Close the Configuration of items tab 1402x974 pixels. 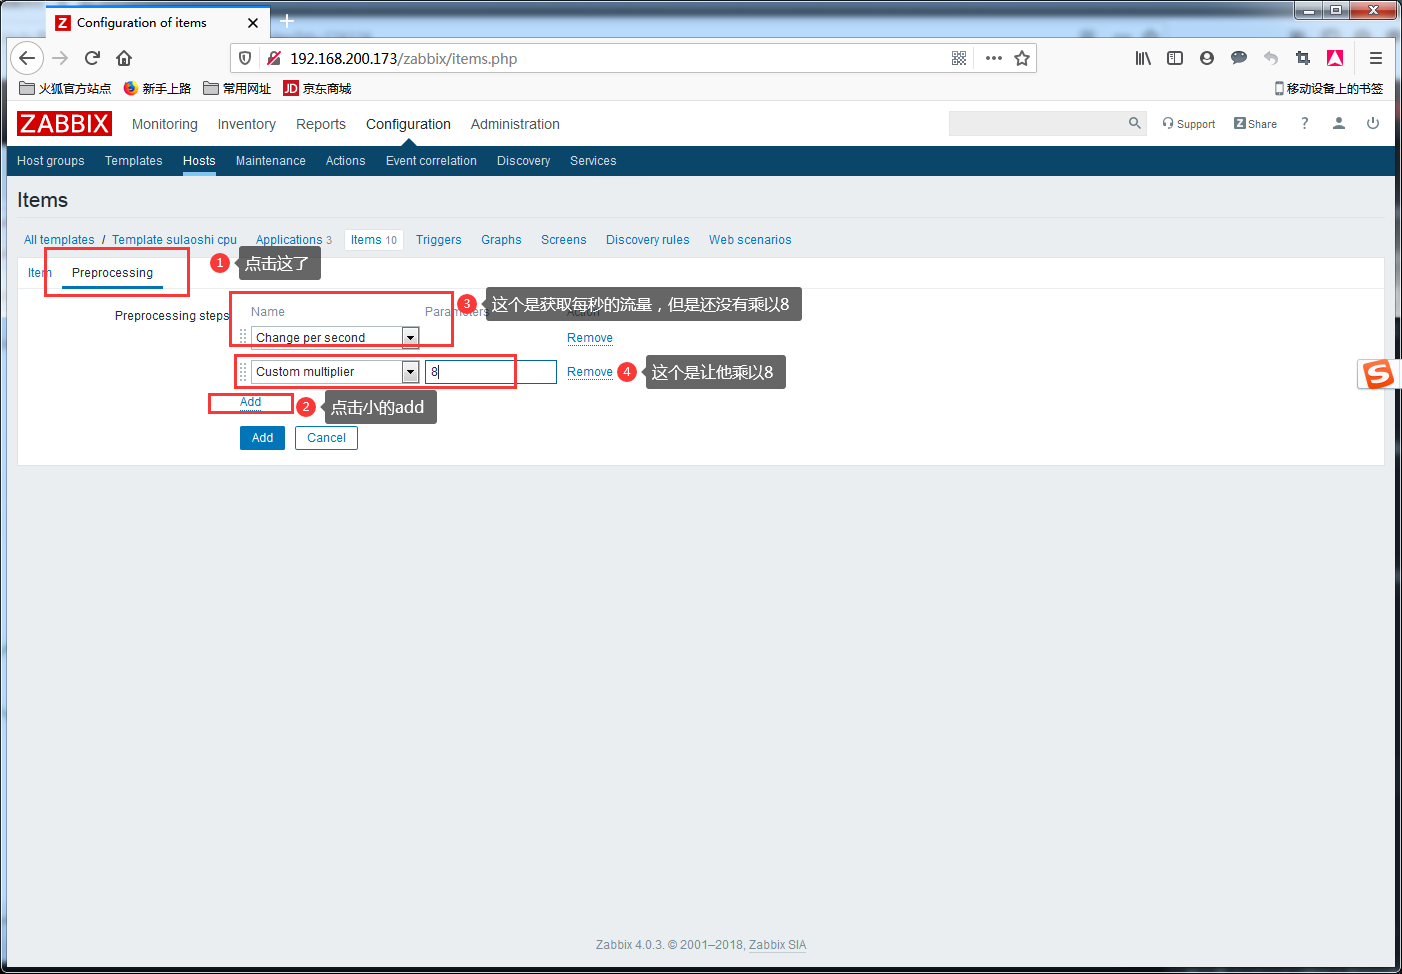253,22
